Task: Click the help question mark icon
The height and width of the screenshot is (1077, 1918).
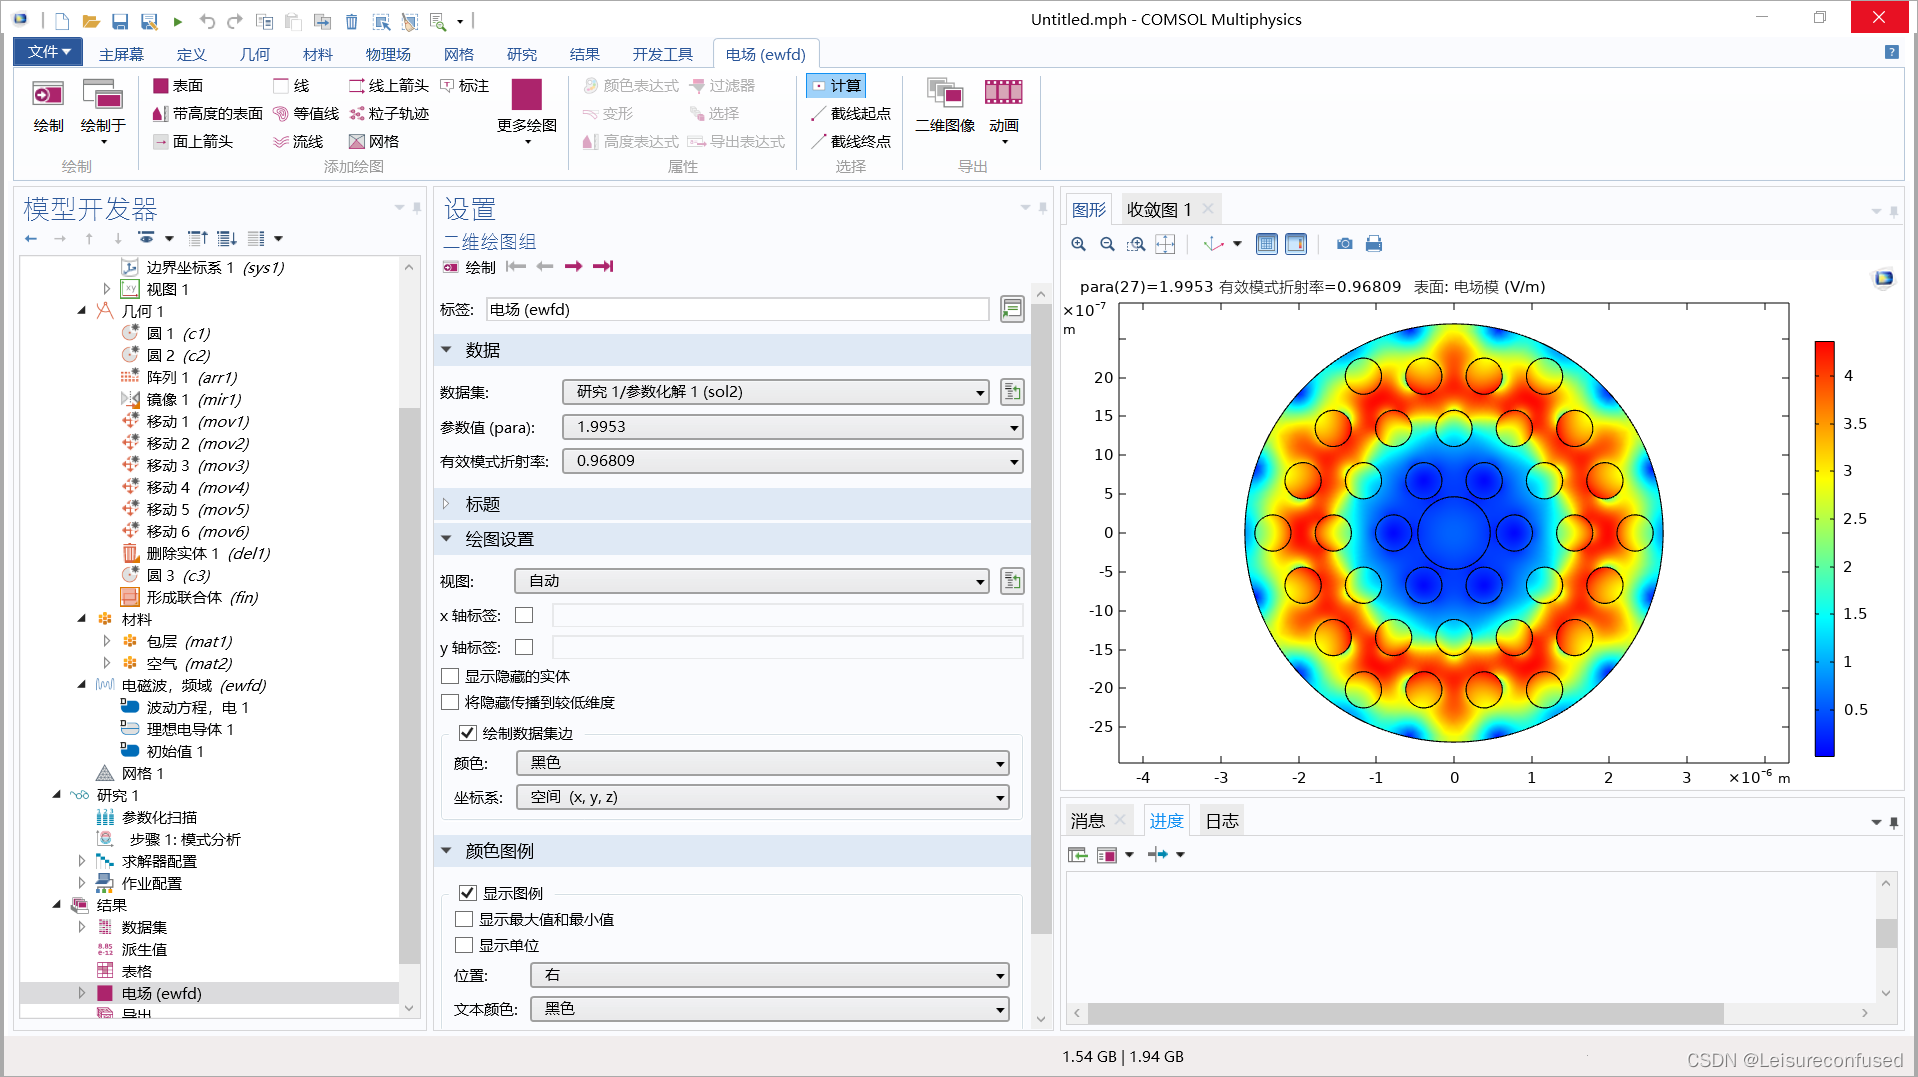Action: coord(1892,52)
